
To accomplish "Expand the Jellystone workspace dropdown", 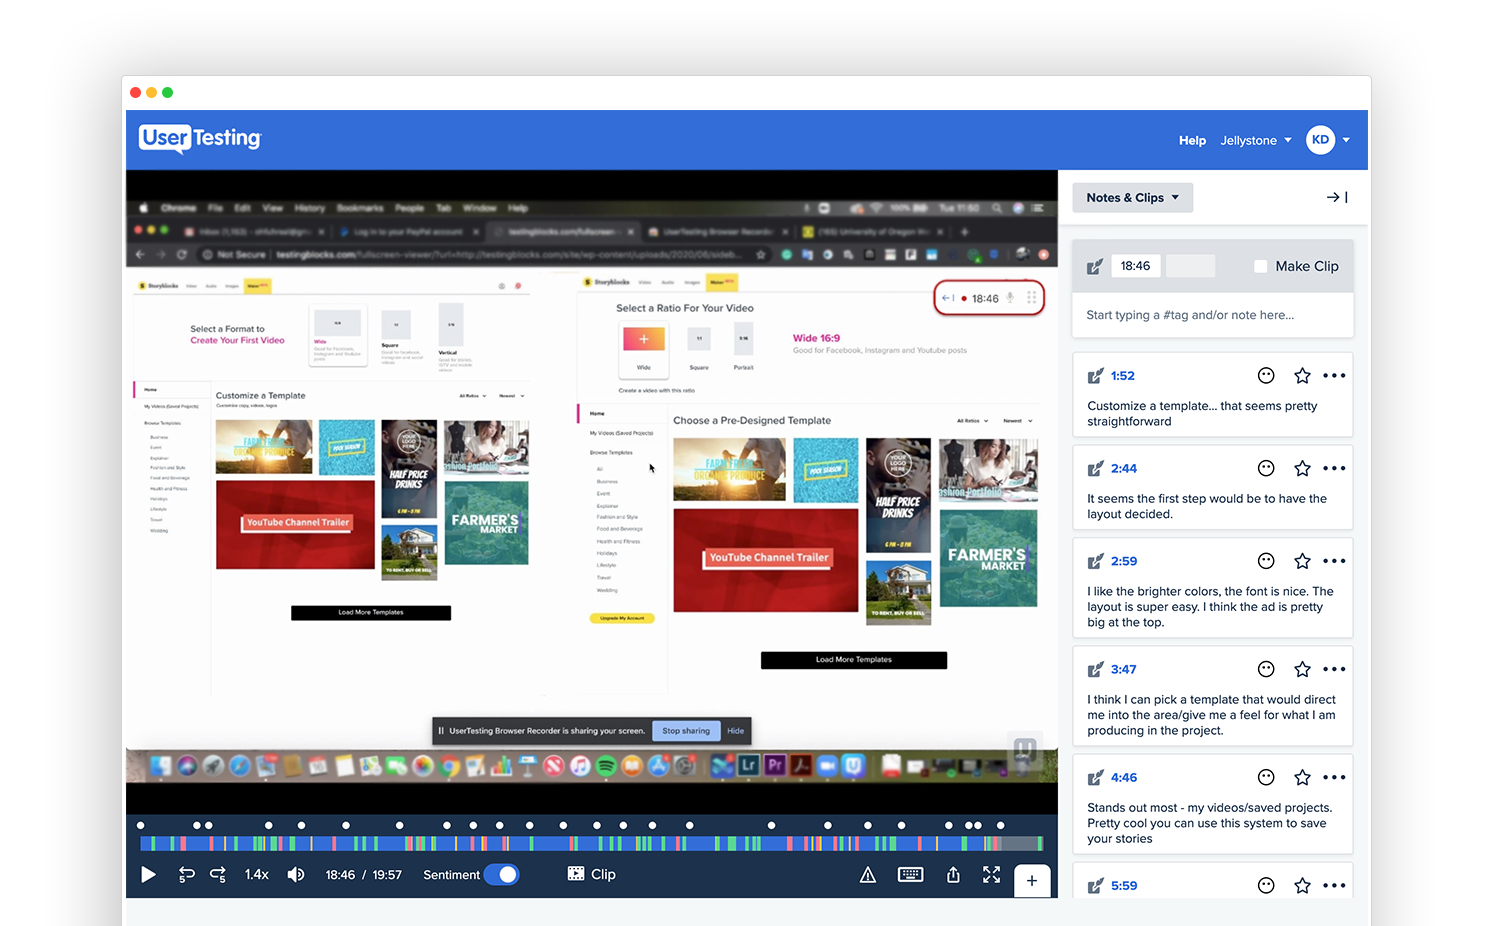I will tap(1256, 141).
